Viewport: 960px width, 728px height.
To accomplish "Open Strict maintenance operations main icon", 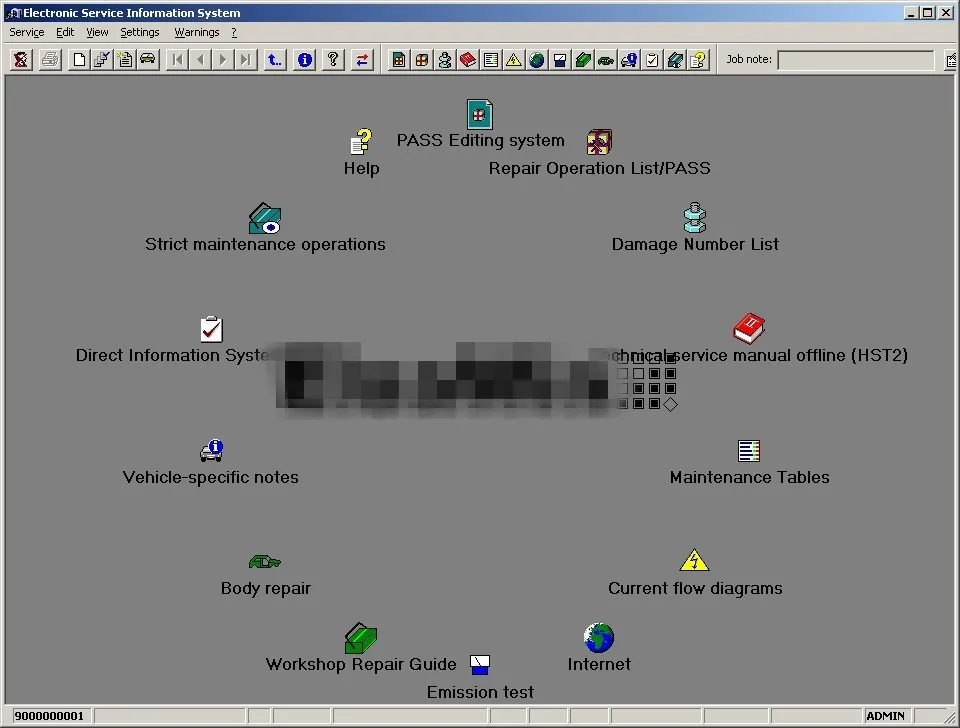I will pyautogui.click(x=264, y=219).
